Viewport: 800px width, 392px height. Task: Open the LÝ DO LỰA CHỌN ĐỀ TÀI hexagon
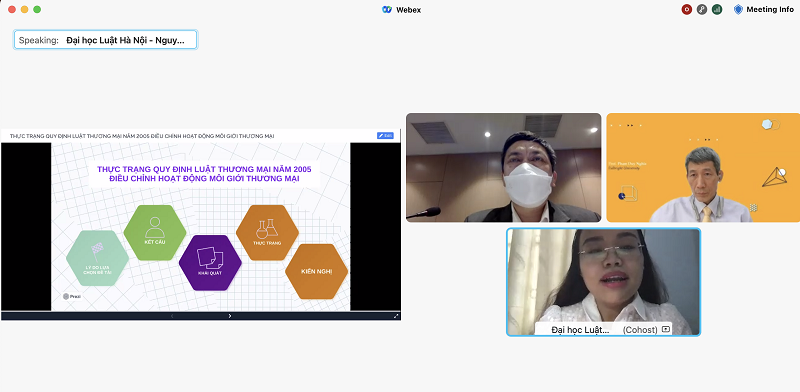[97, 258]
